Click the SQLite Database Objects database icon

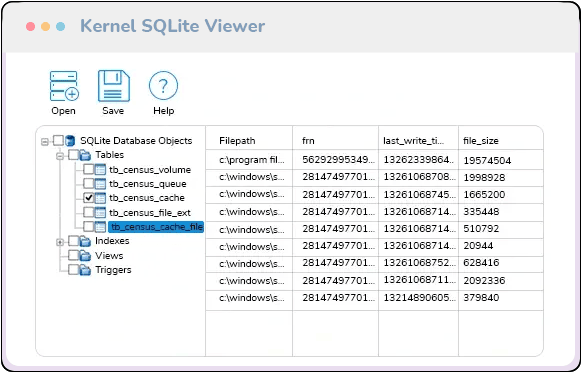coord(70,141)
